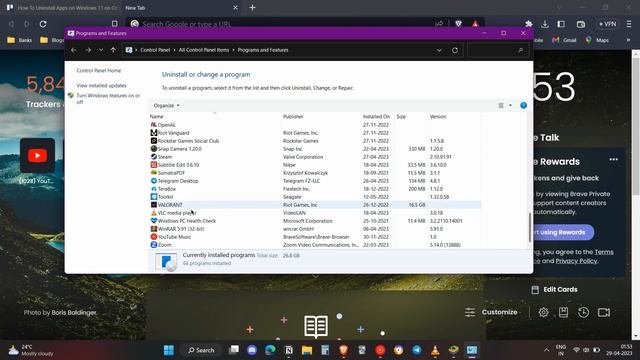Open Brave hamburger menu
The image size is (640, 360).
(x=629, y=24)
